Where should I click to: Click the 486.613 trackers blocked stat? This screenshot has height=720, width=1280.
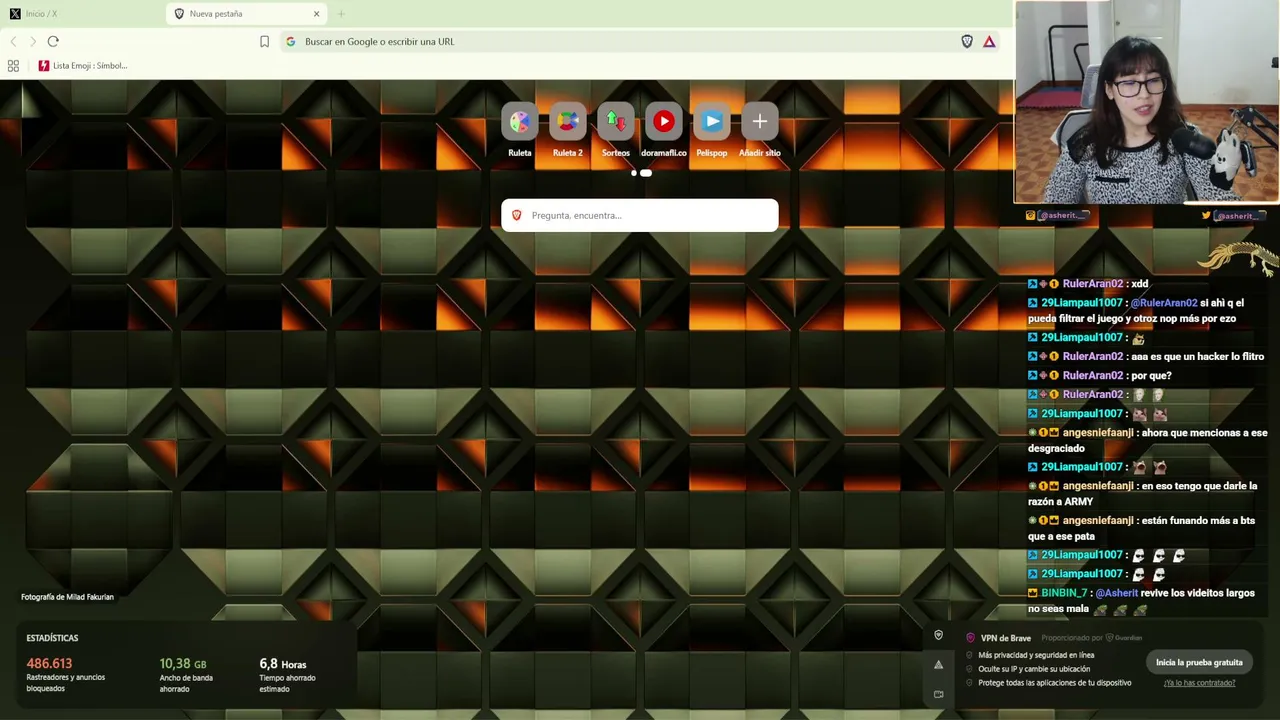click(x=66, y=675)
